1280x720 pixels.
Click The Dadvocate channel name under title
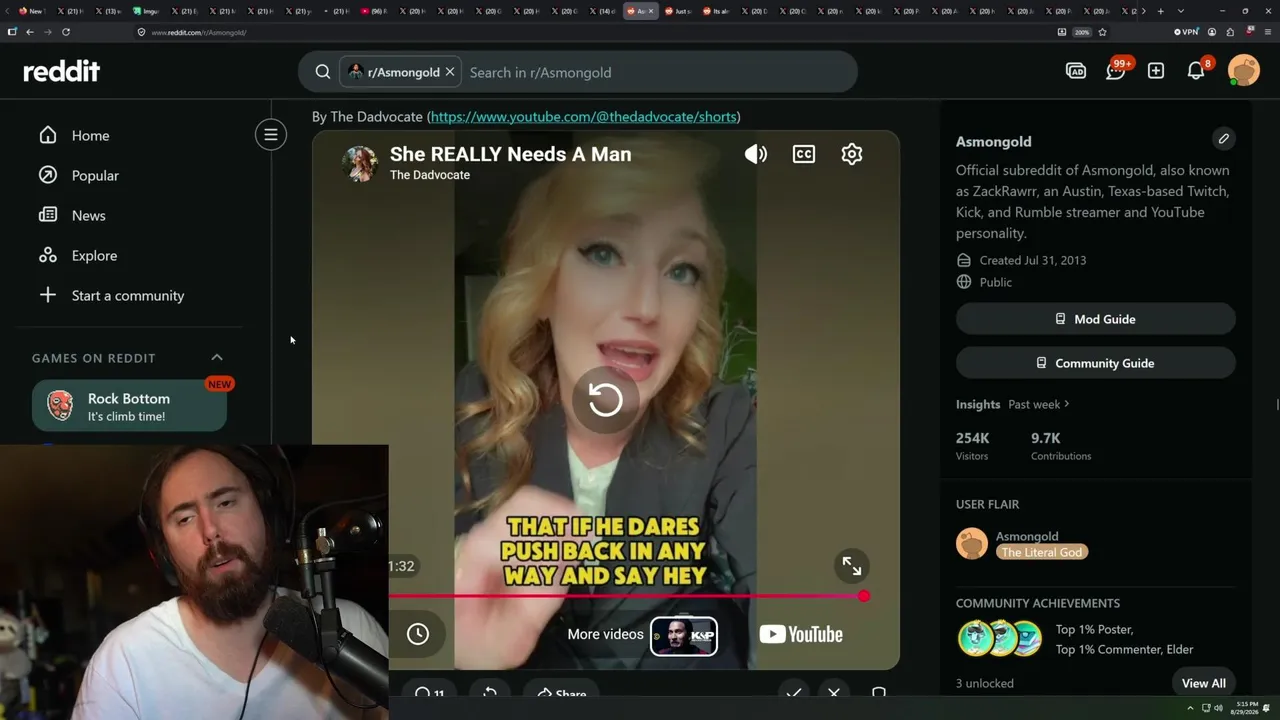click(x=430, y=175)
